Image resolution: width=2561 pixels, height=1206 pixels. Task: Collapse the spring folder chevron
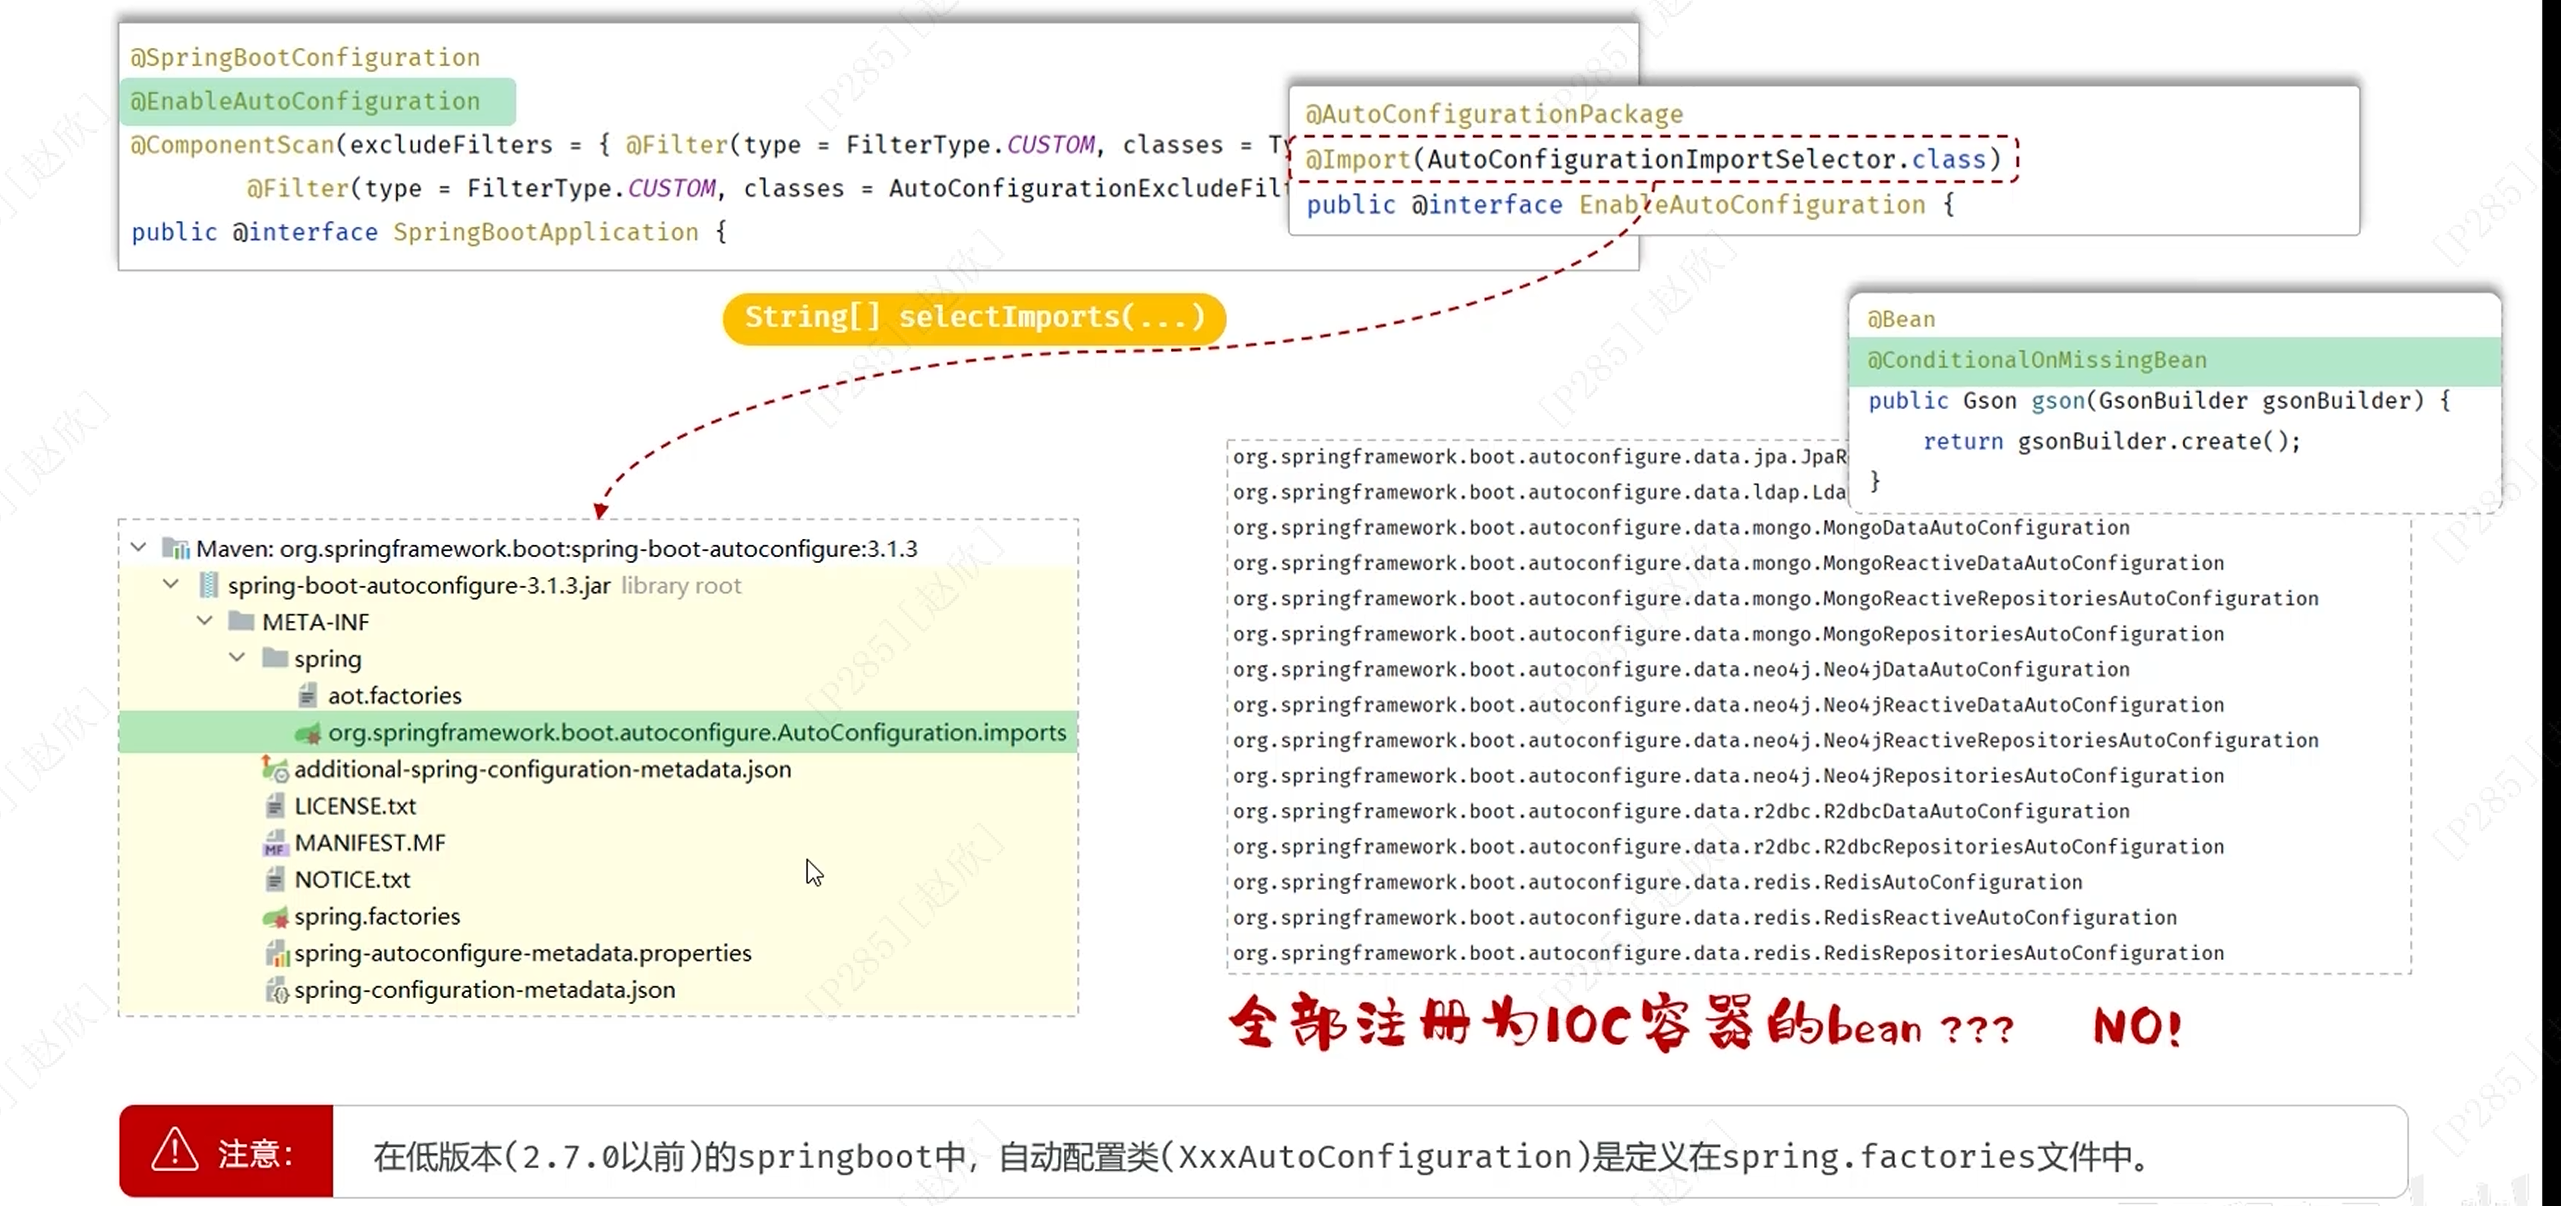(237, 657)
